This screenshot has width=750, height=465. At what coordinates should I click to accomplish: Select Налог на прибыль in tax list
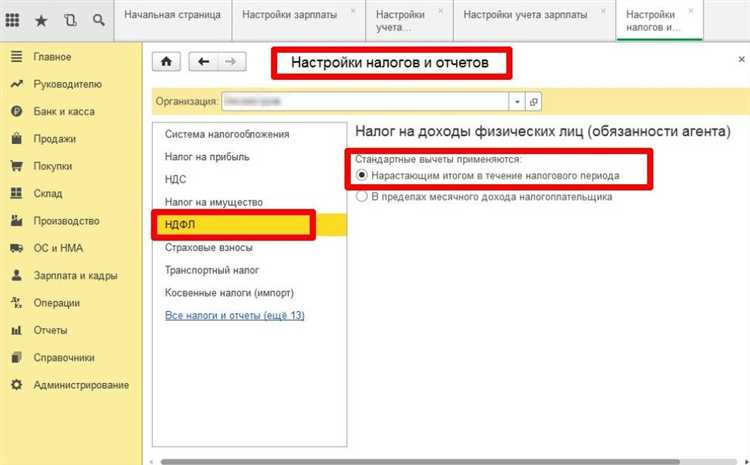[x=207, y=157]
